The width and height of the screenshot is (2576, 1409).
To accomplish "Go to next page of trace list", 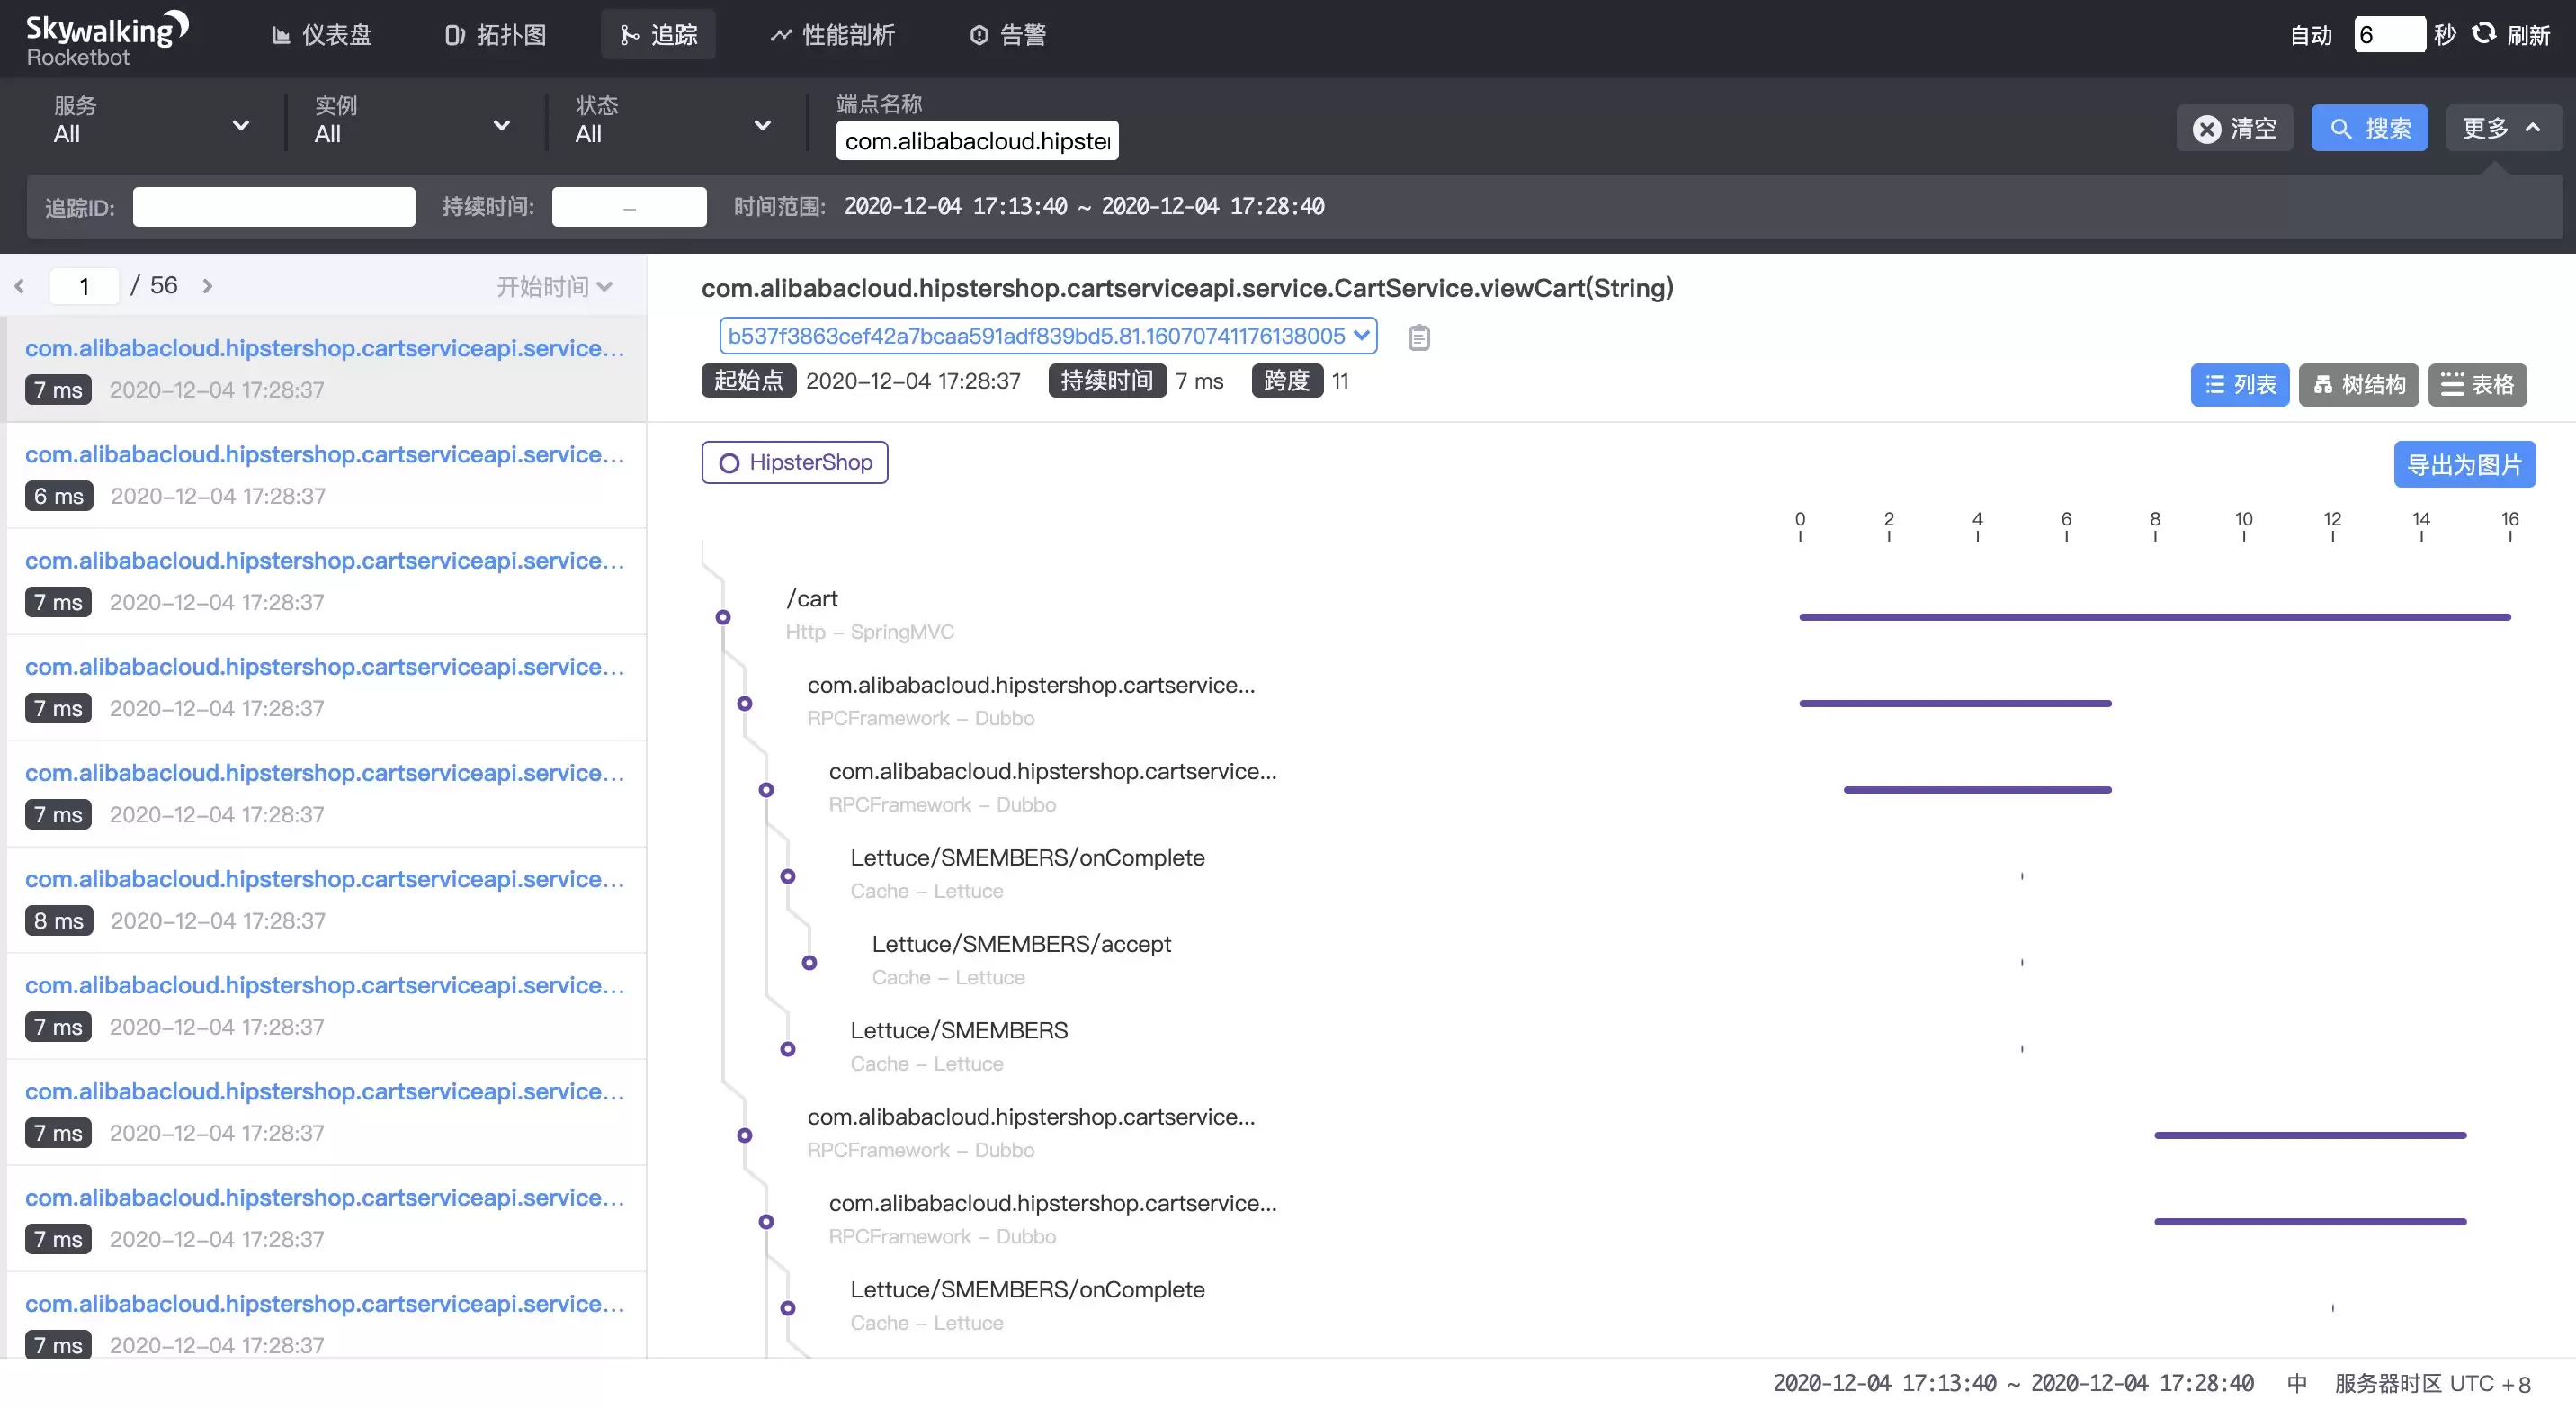I will pyautogui.click(x=207, y=286).
